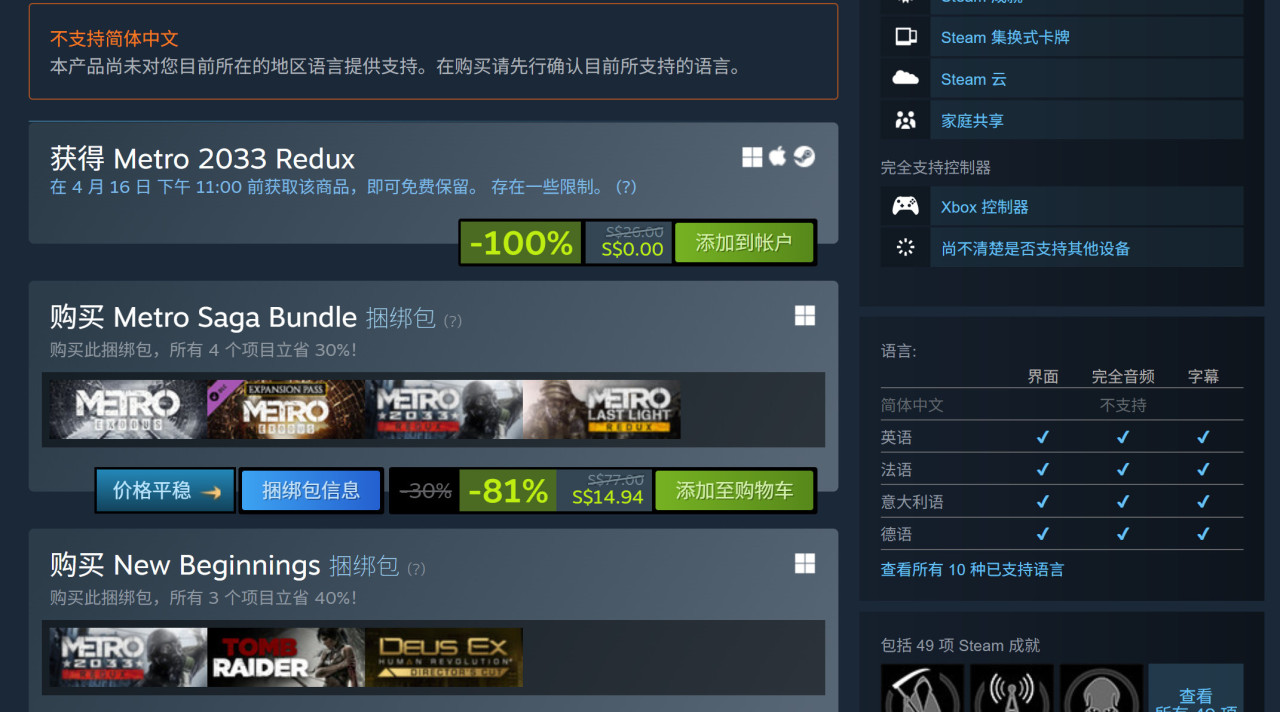Click the SteamOS icon beside Metro 2033 Redux
This screenshot has height=712, width=1280.
click(804, 156)
